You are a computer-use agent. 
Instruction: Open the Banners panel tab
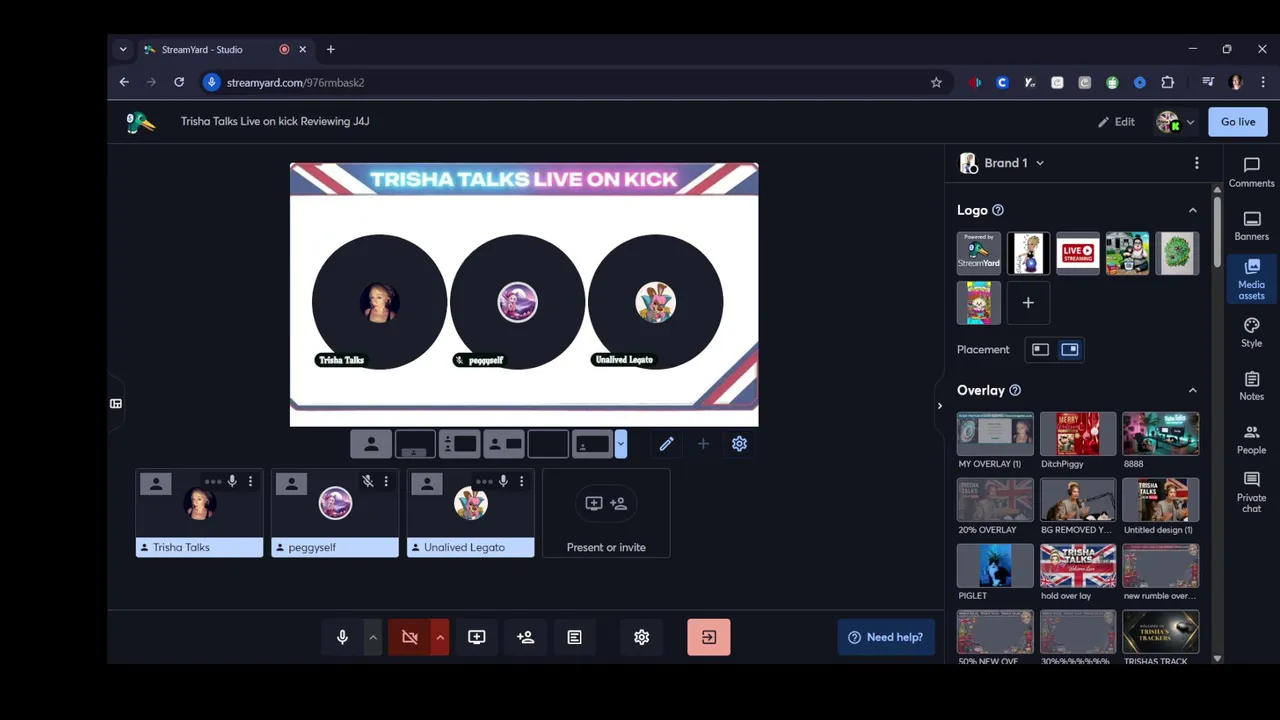(x=1251, y=226)
